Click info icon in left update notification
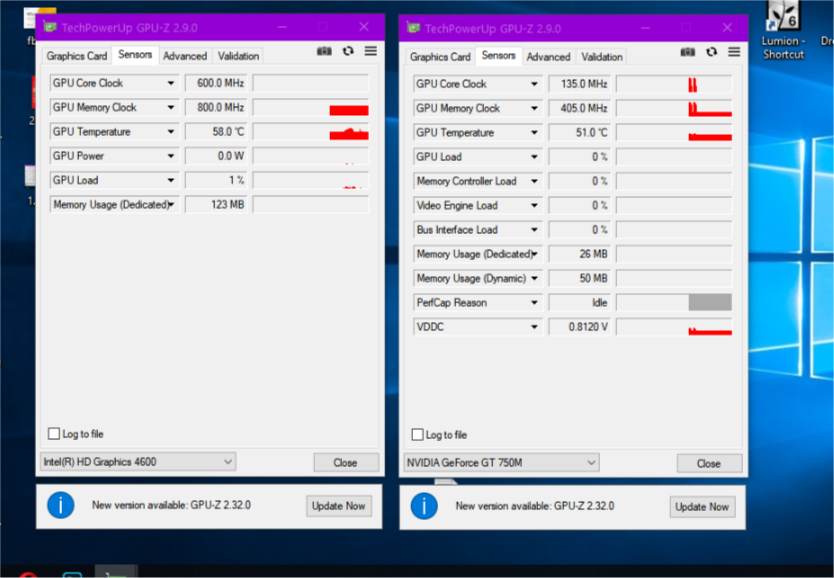The height and width of the screenshot is (578, 834). pos(61,505)
